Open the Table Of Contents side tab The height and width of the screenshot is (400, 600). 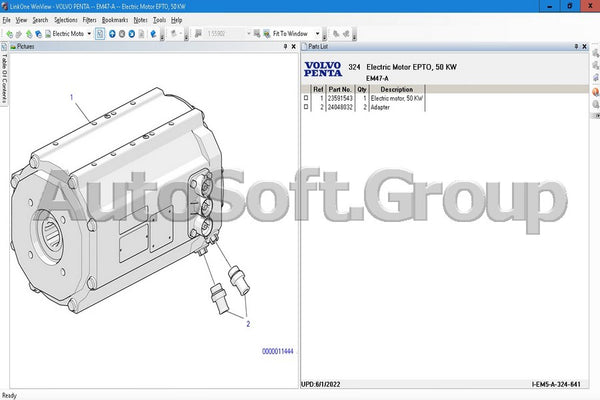click(4, 78)
